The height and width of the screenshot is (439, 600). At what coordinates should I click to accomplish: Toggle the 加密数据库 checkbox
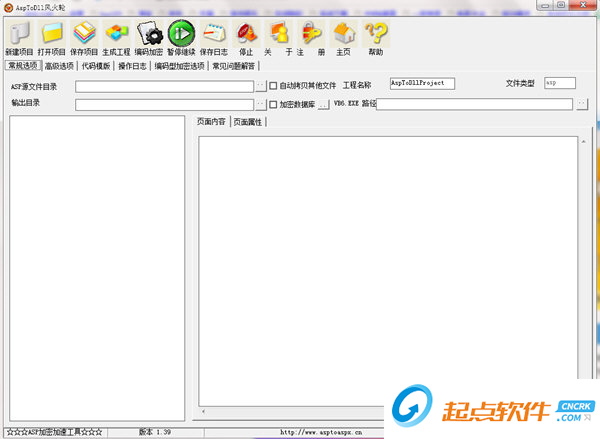pyautogui.click(x=273, y=104)
